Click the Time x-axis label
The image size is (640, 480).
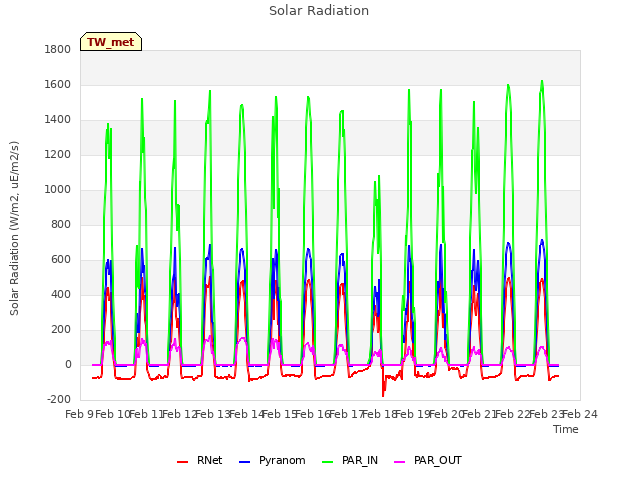(566, 429)
